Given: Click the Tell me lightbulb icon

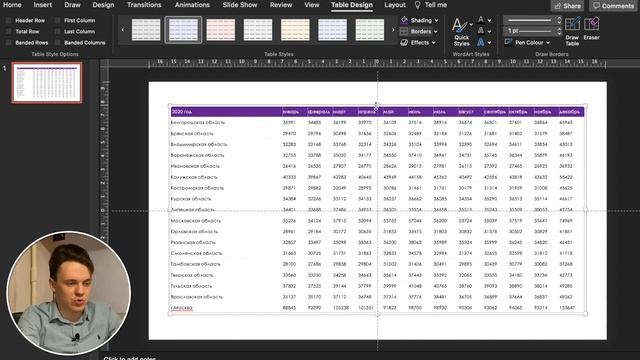Looking at the screenshot, I should coord(417,5).
